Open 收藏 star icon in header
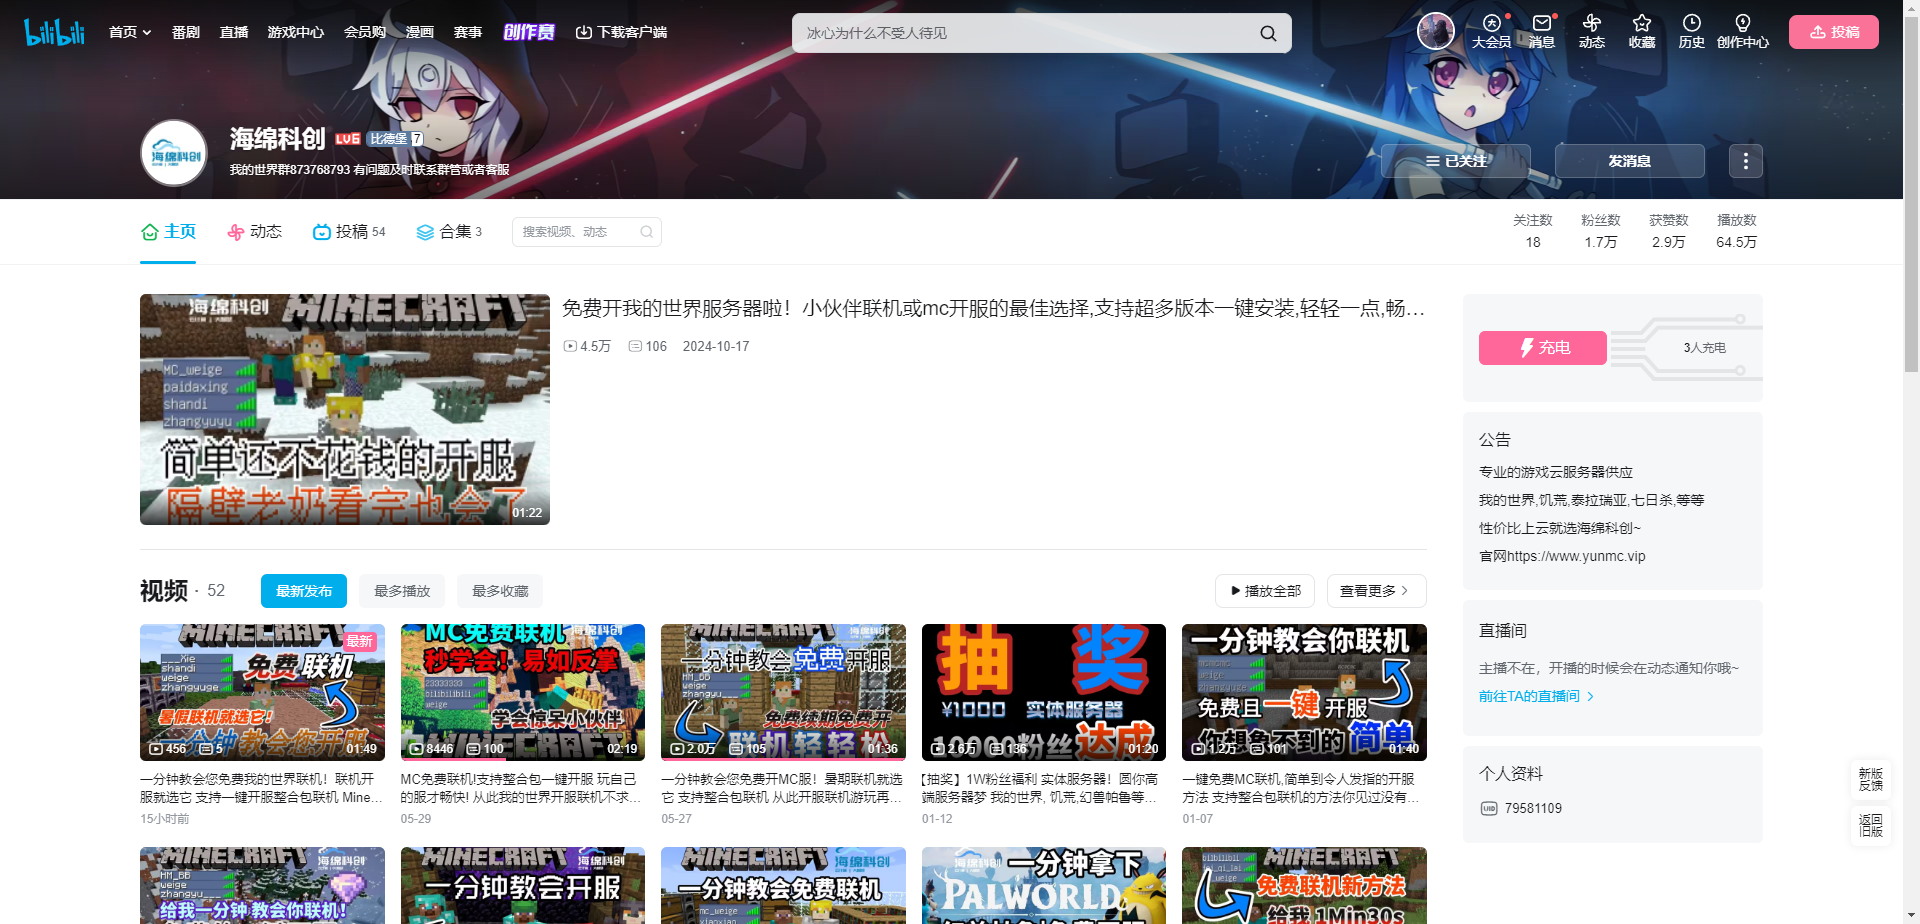This screenshot has height=924, width=1920. [1642, 31]
